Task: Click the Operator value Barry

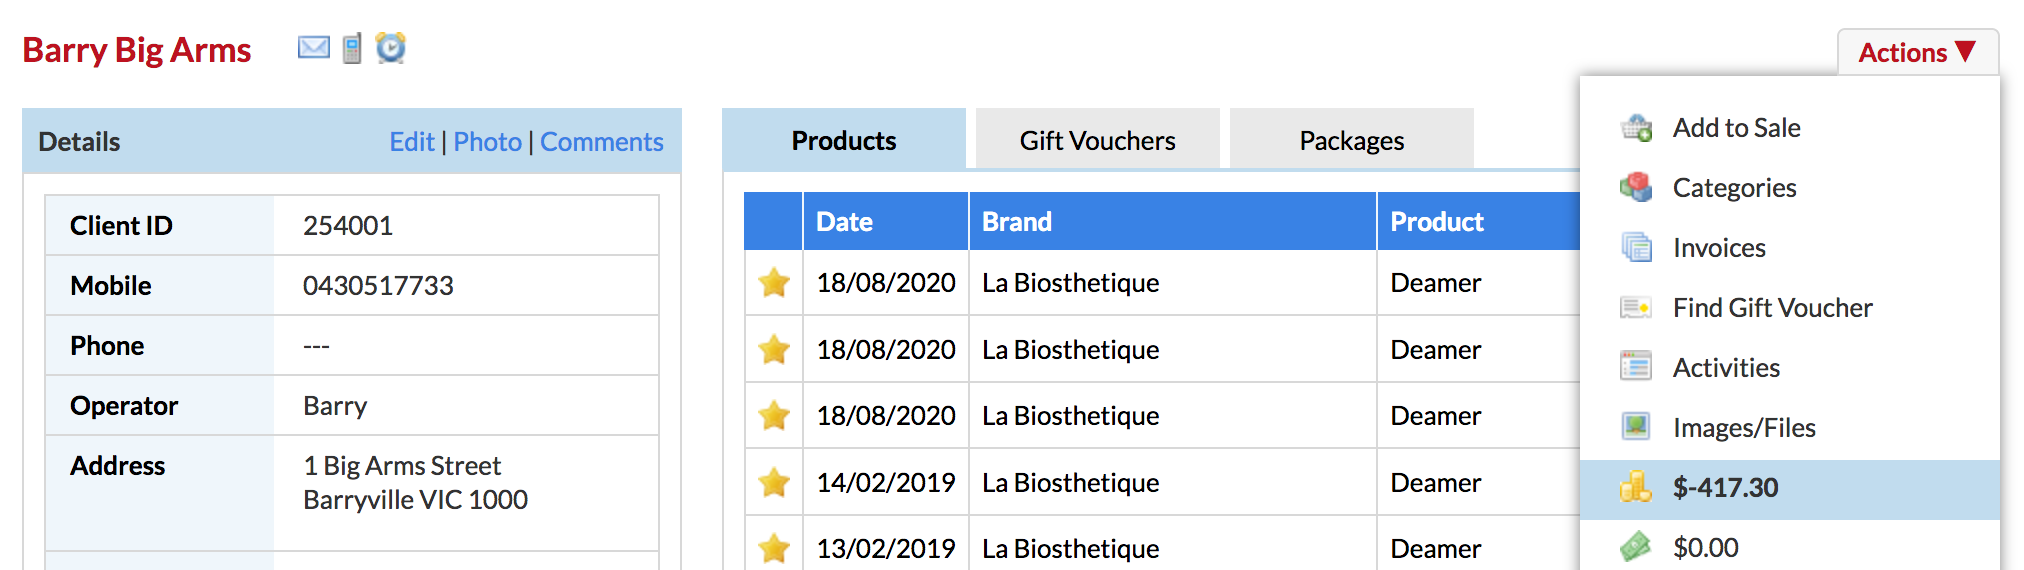Action: [335, 406]
